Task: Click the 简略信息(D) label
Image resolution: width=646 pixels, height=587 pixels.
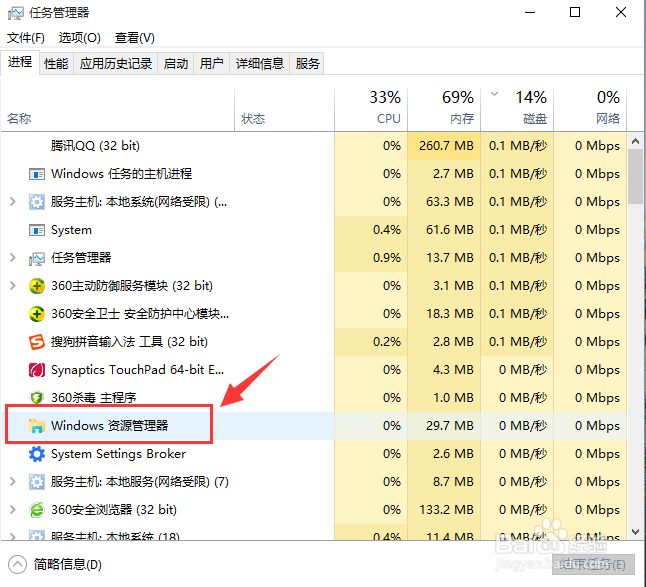Action: click(68, 564)
